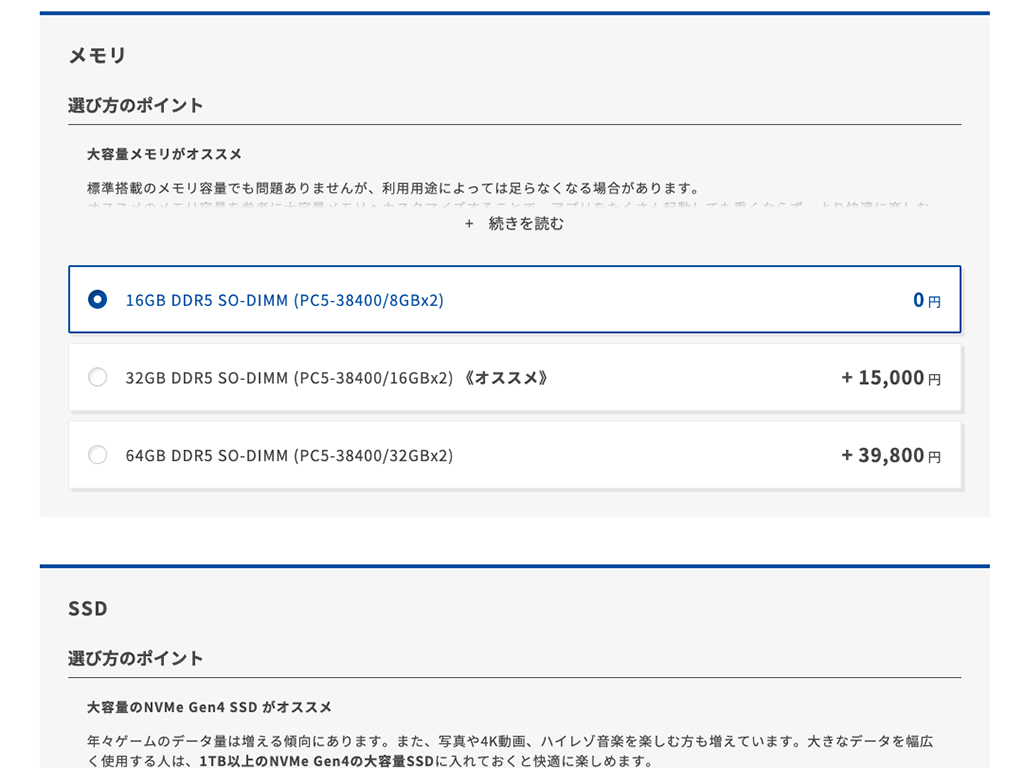Click the メモリ section heading

tap(97, 56)
